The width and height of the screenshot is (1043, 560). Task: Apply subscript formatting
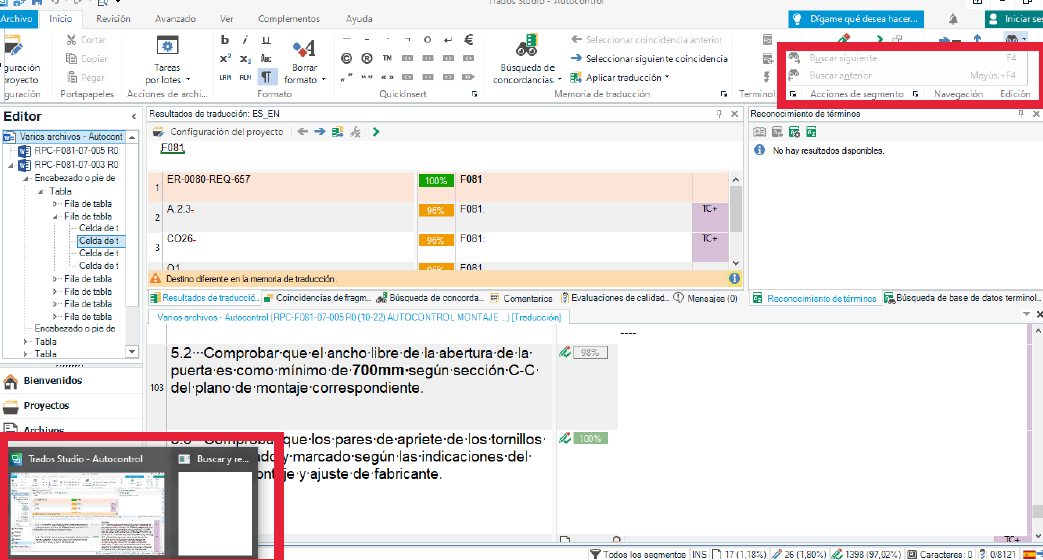click(245, 59)
